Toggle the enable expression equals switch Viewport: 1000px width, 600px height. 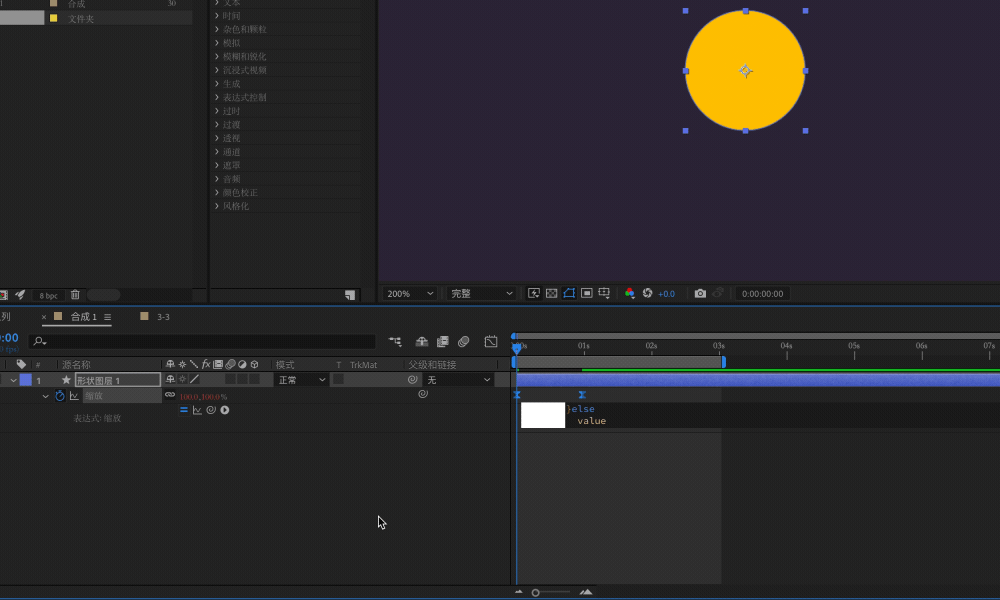point(184,410)
